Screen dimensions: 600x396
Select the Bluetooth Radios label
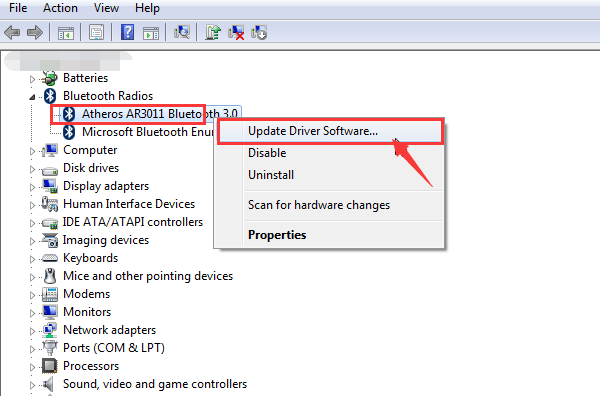click(108, 96)
